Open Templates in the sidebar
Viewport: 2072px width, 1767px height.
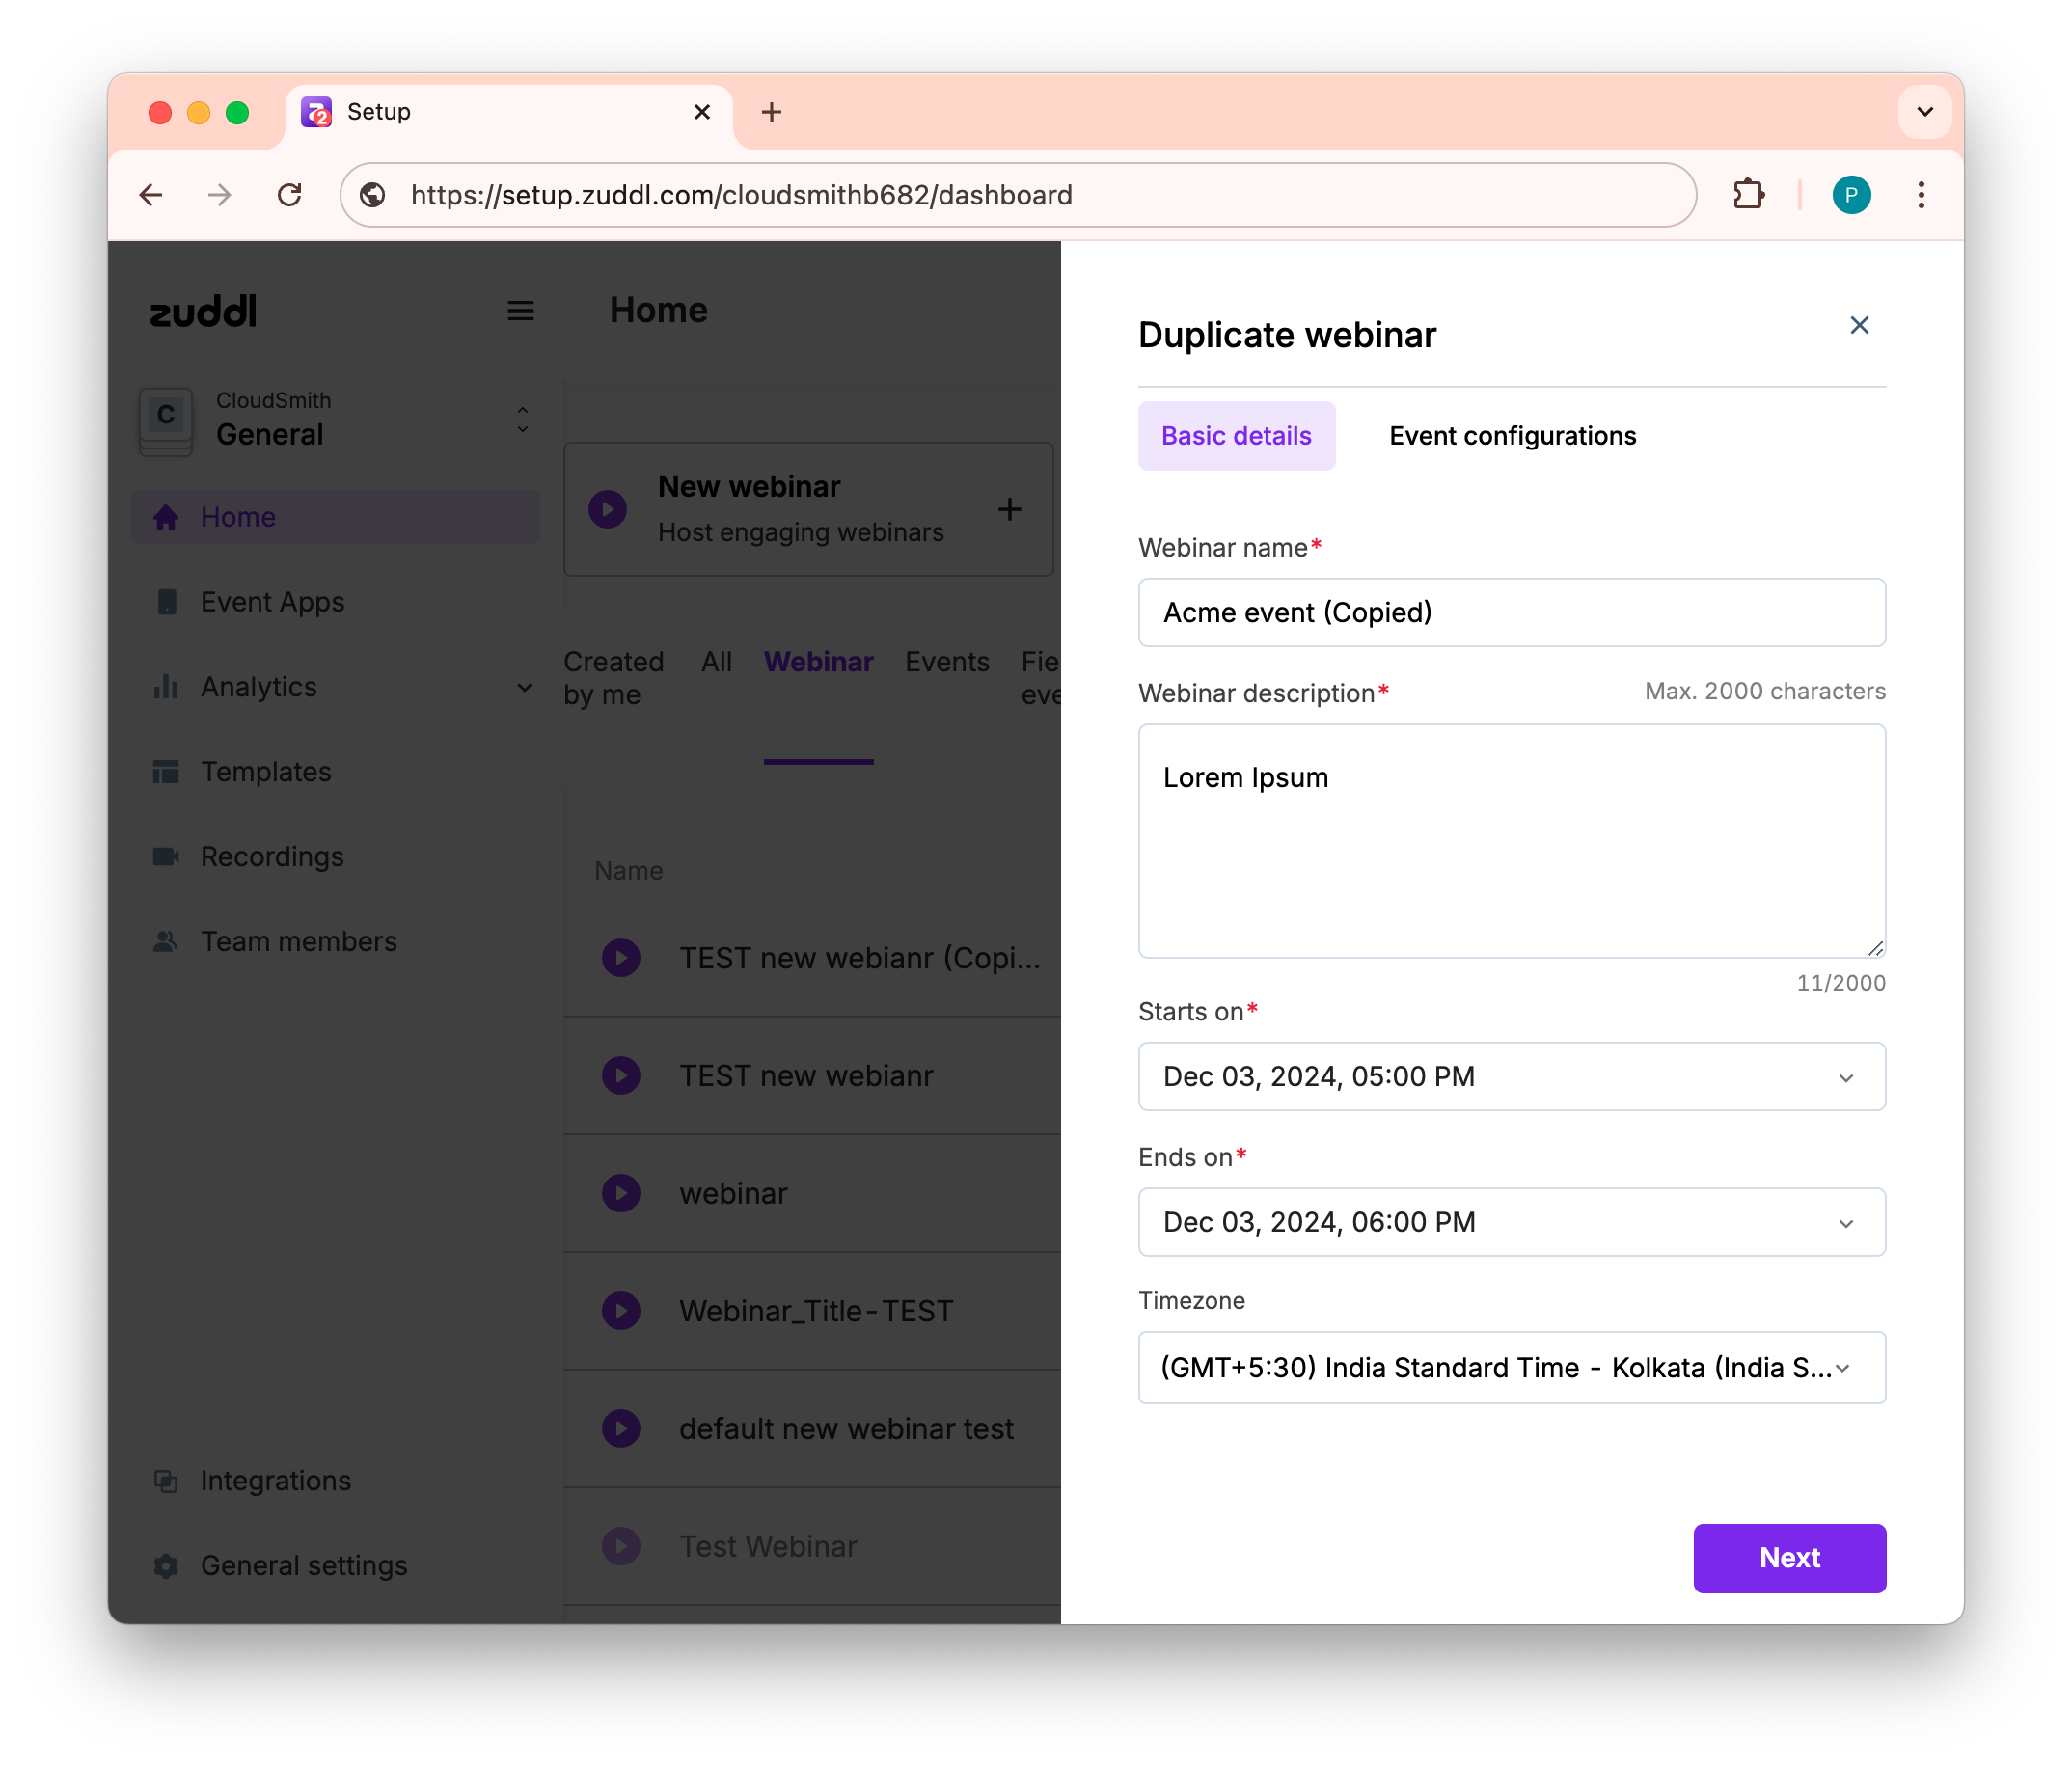click(x=265, y=772)
